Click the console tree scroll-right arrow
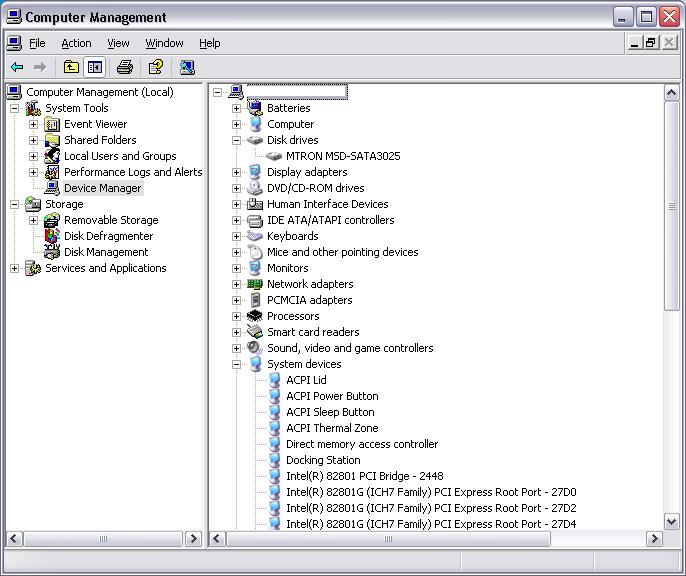This screenshot has height=576, width=686. (x=193, y=539)
